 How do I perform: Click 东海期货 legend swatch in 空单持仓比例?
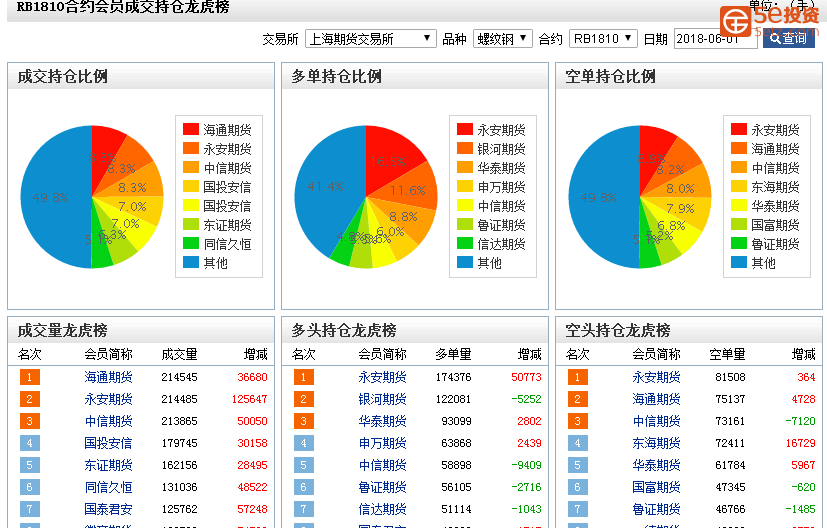(739, 186)
